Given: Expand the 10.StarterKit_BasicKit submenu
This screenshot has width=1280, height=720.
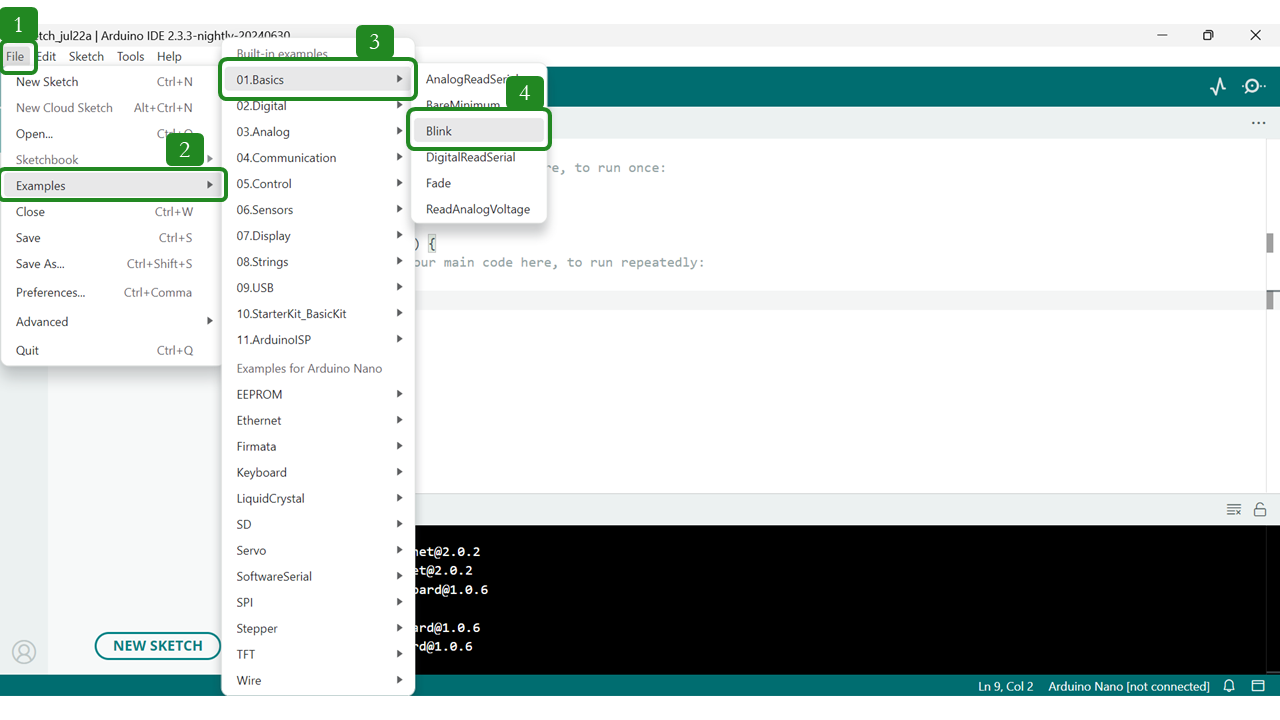Looking at the screenshot, I should [x=318, y=314].
